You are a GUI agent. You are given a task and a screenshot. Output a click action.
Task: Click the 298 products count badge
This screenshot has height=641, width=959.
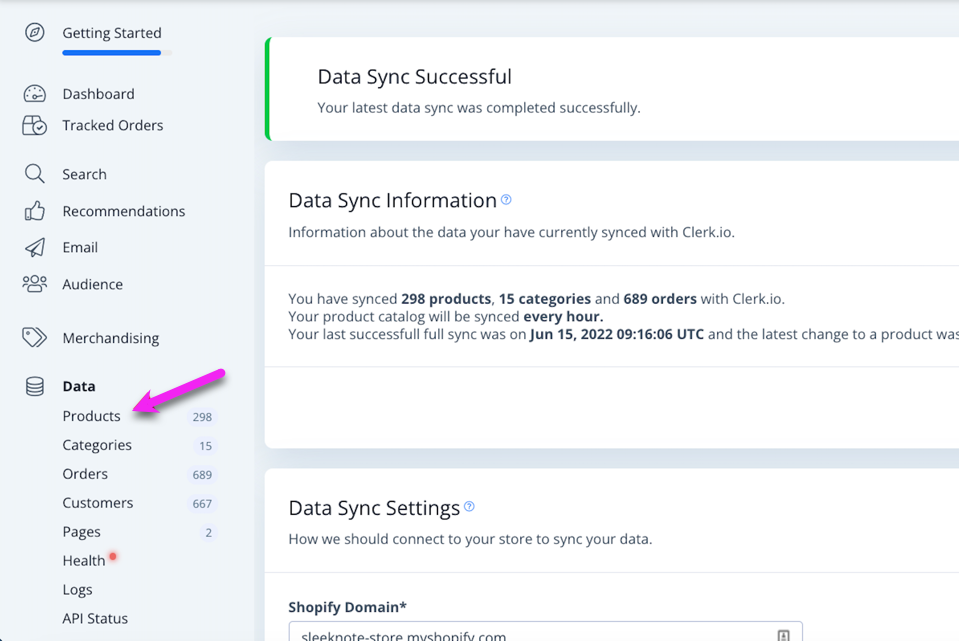[x=202, y=417]
